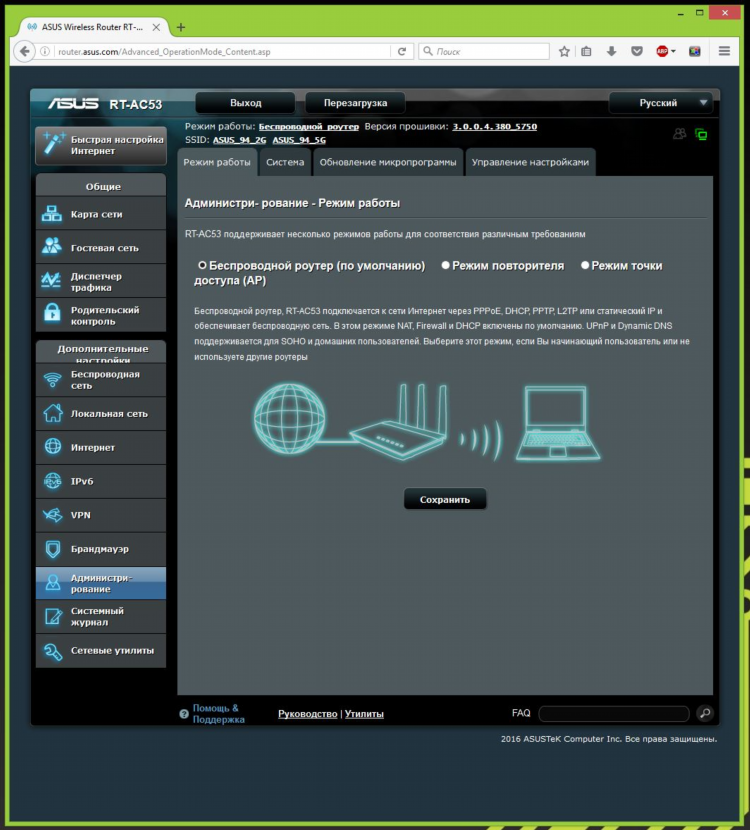750x830 pixels.
Task: Click the router.asus.com address bar
Action: point(222,51)
